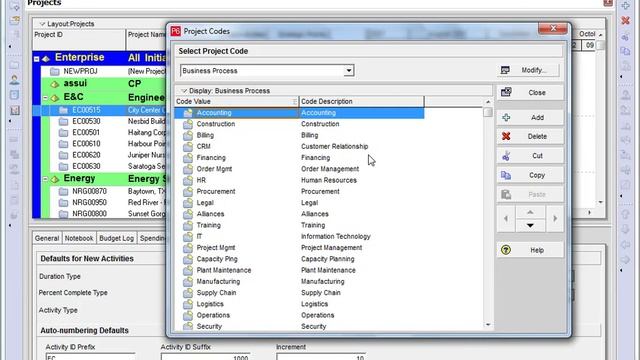Select the CRM code row icon
640x360 pixels.
188,147
